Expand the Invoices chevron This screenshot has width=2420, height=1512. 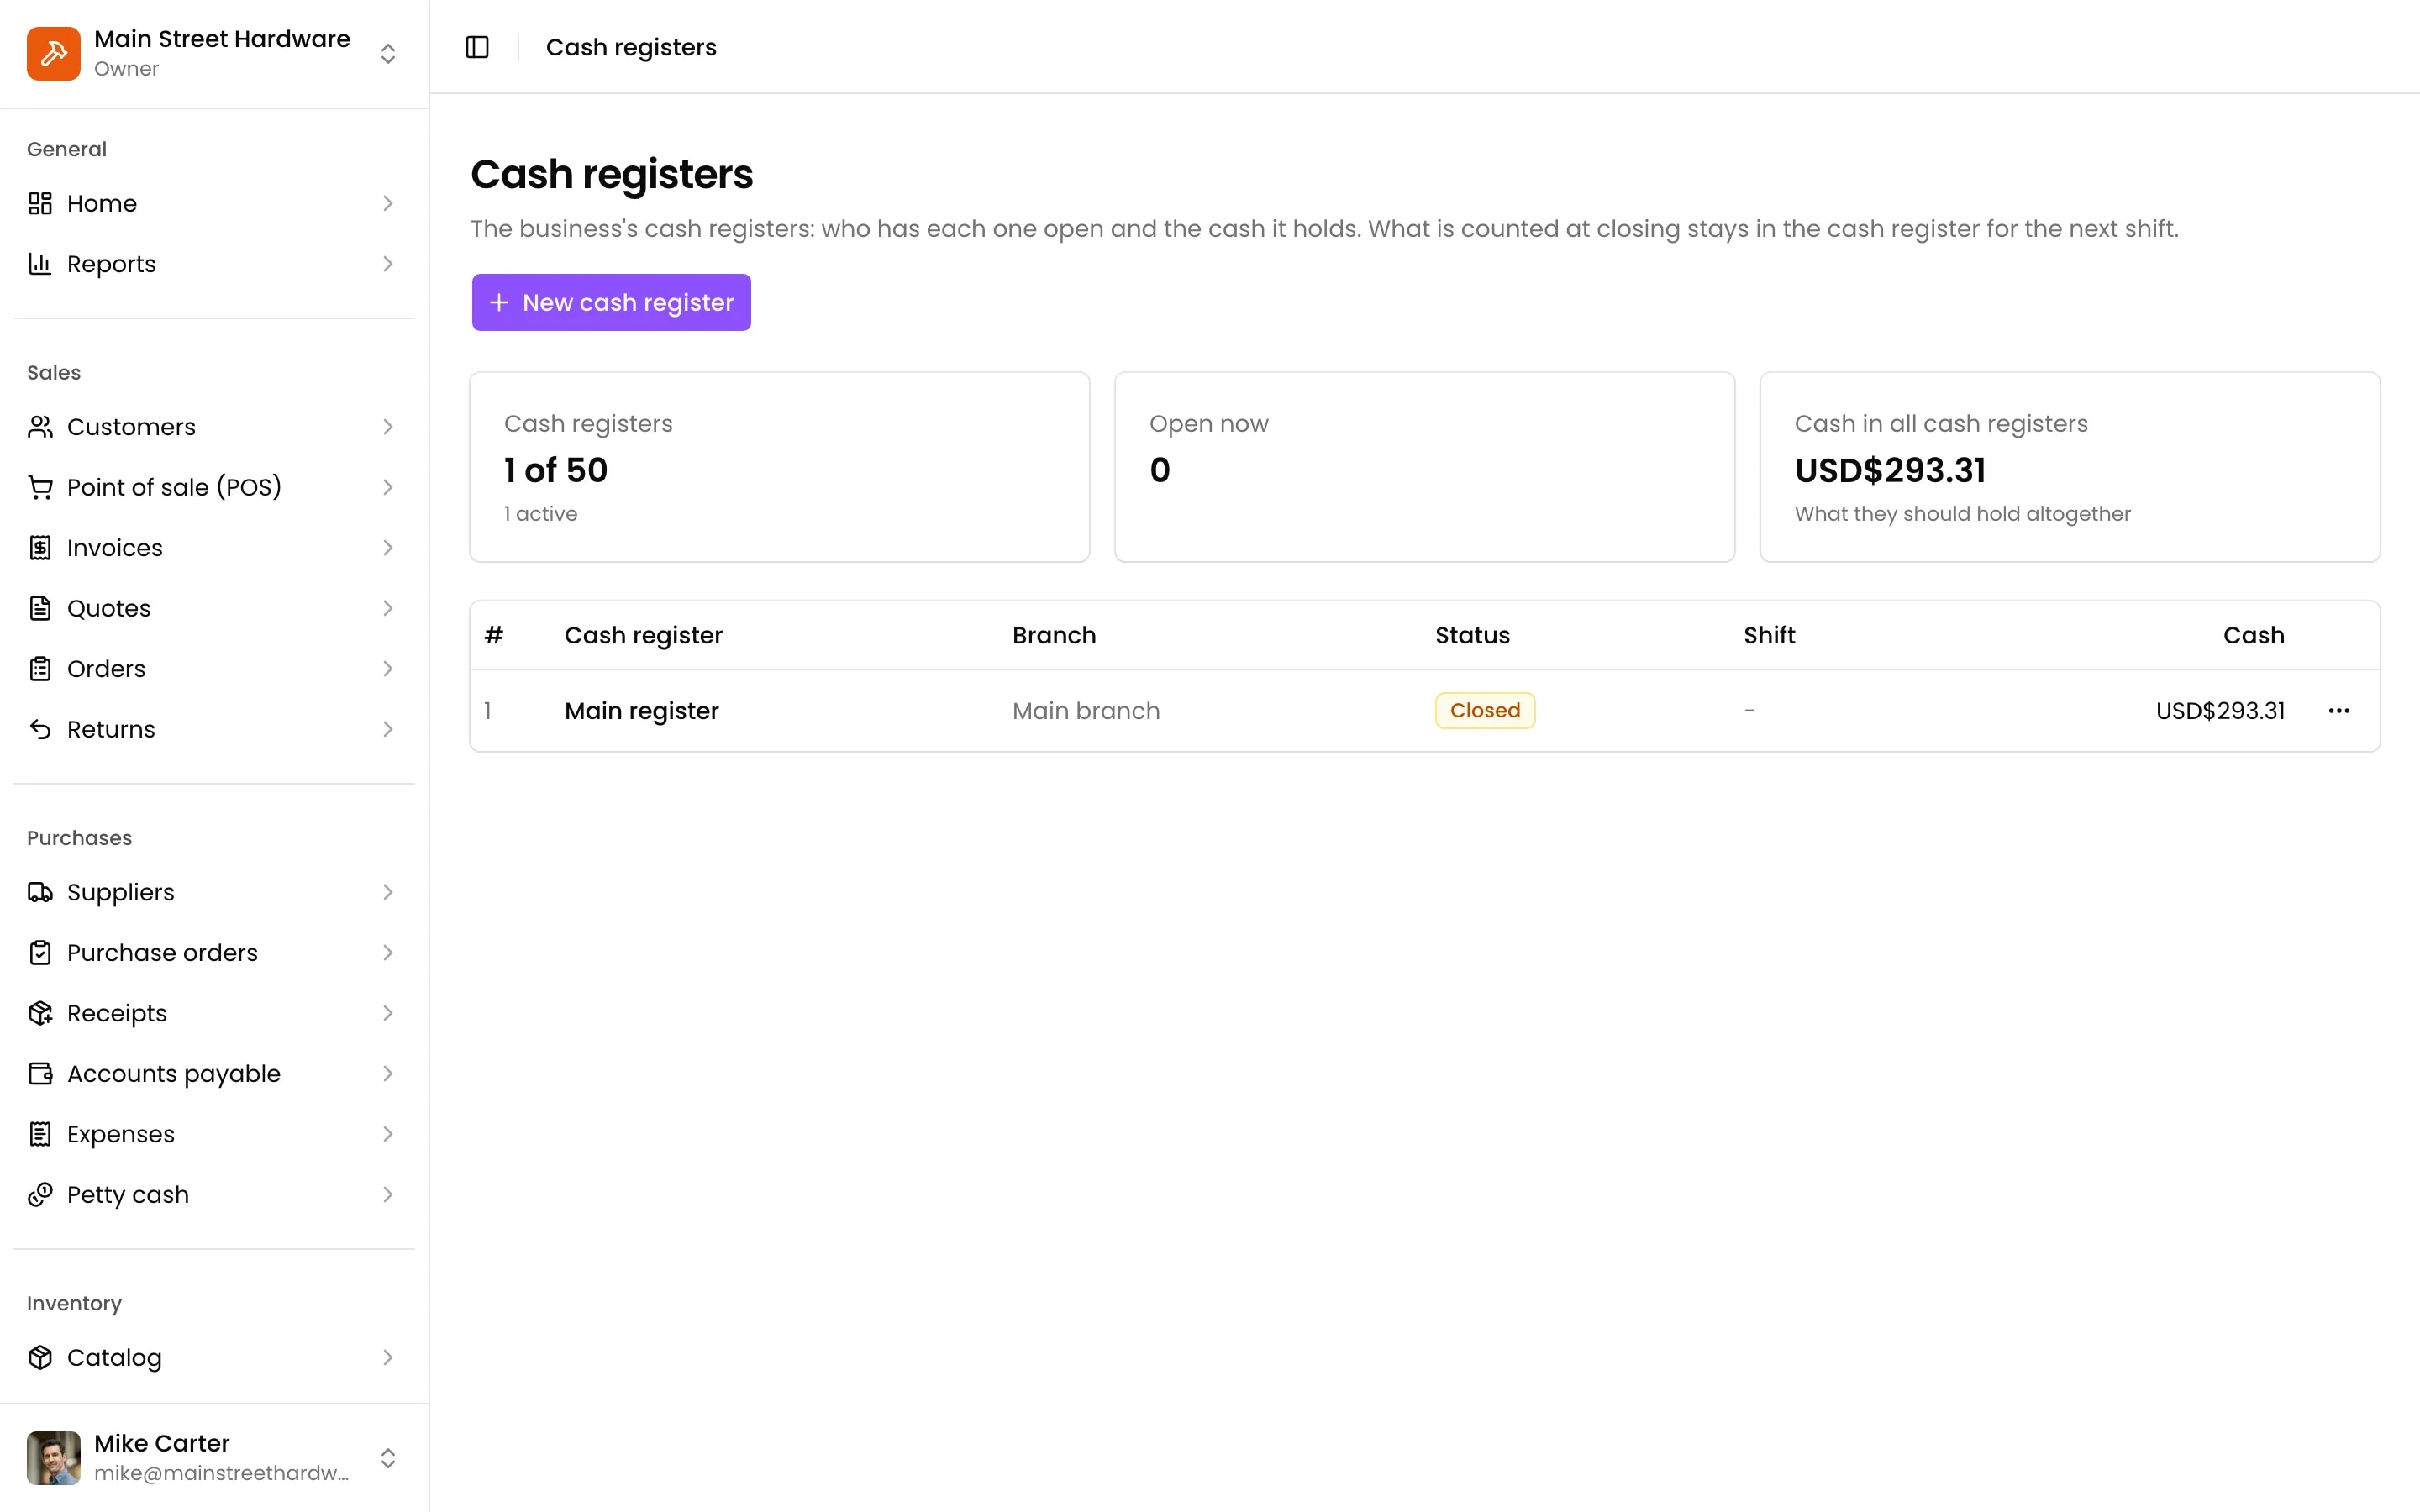pyautogui.click(x=388, y=548)
